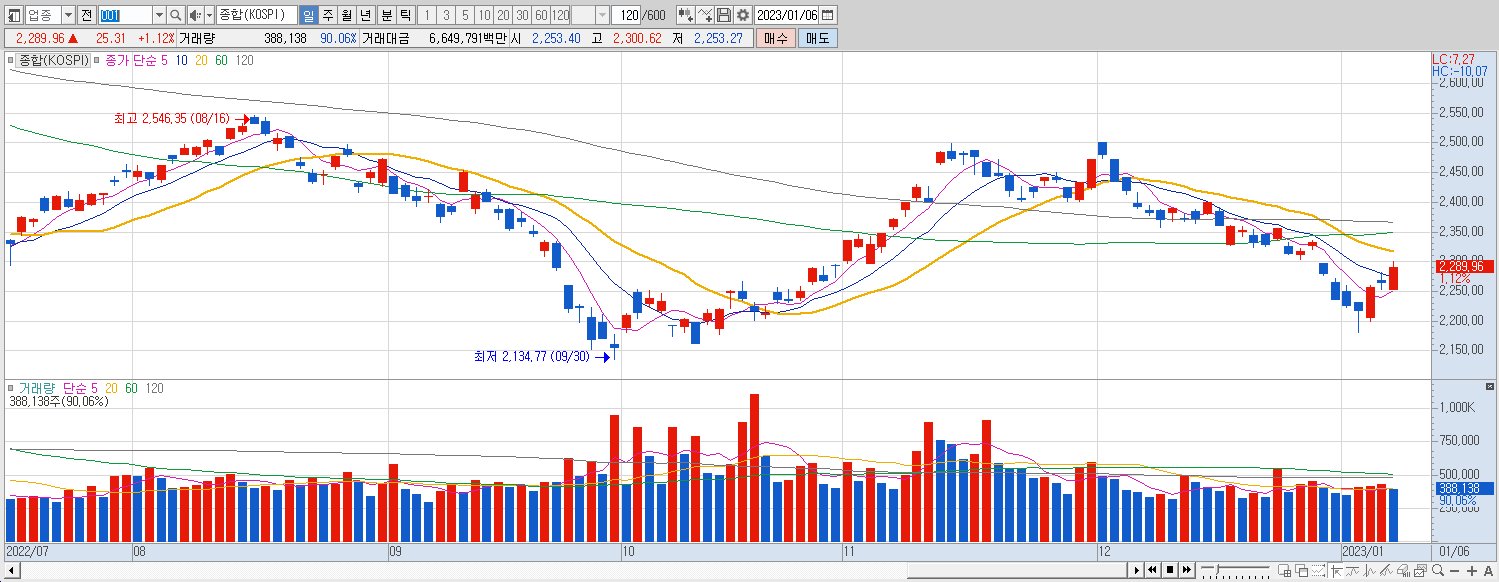Click the bar count field 120
1499x582 pixels.
[x=626, y=15]
